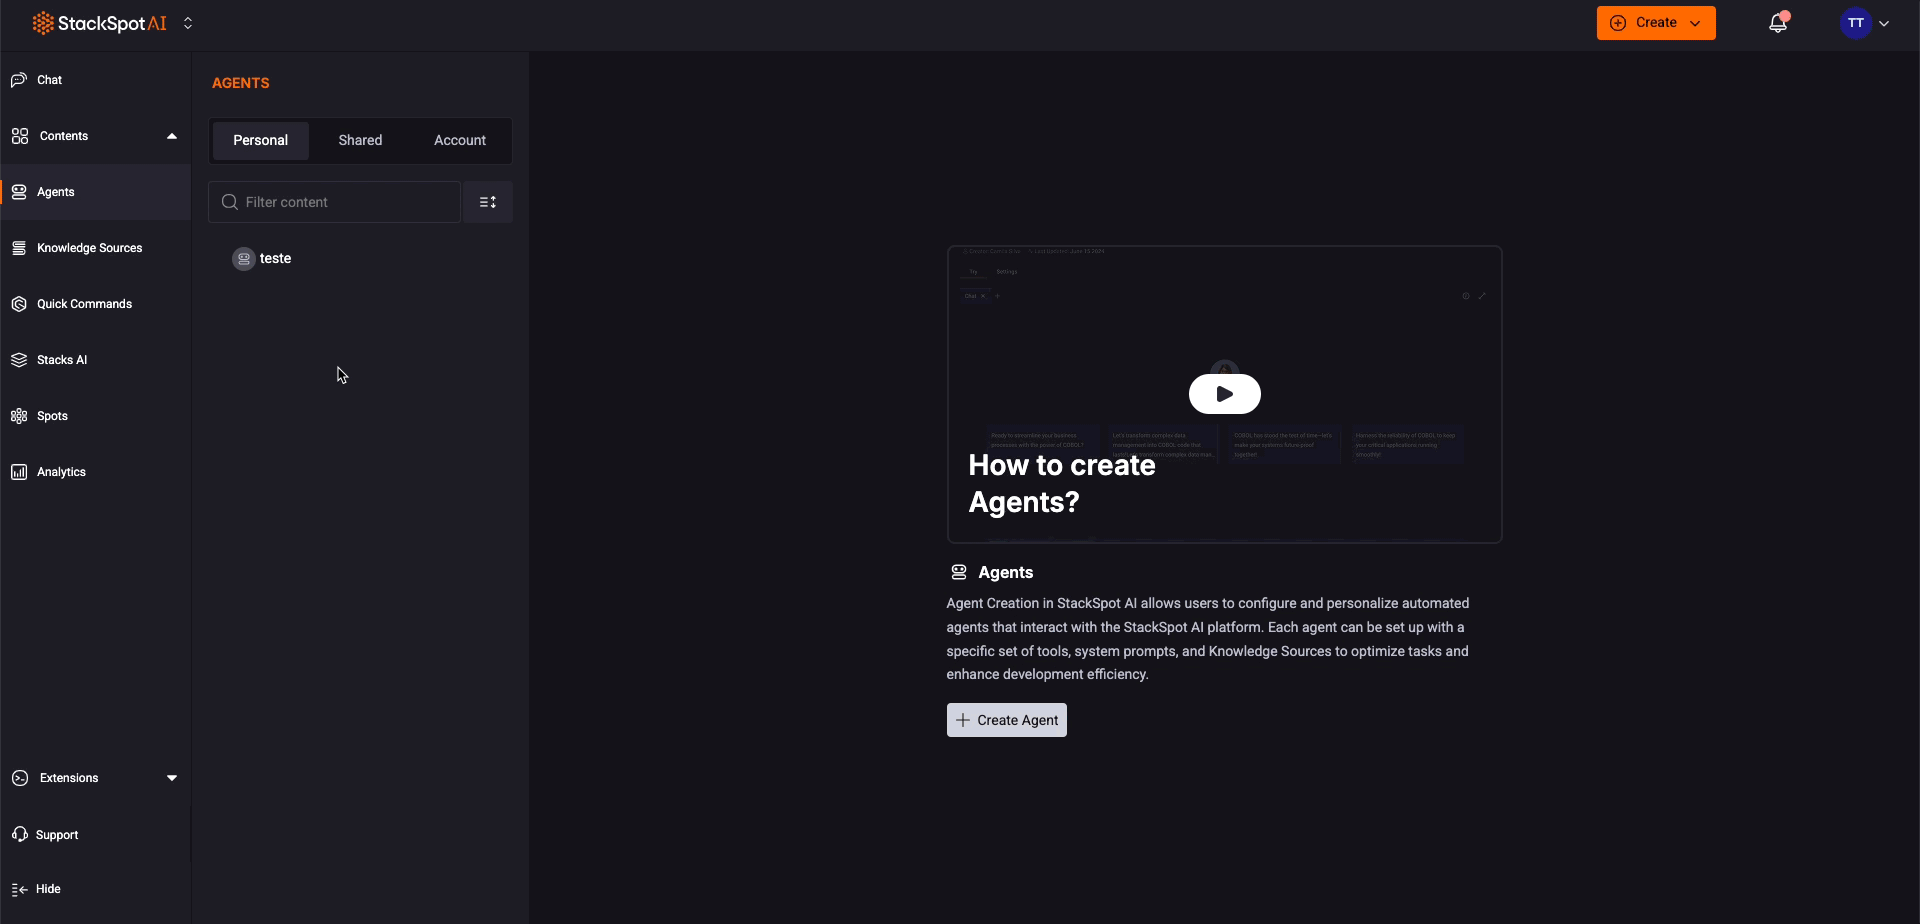This screenshot has width=1920, height=924.
Task: Switch to the Account tab
Action: coord(459,140)
